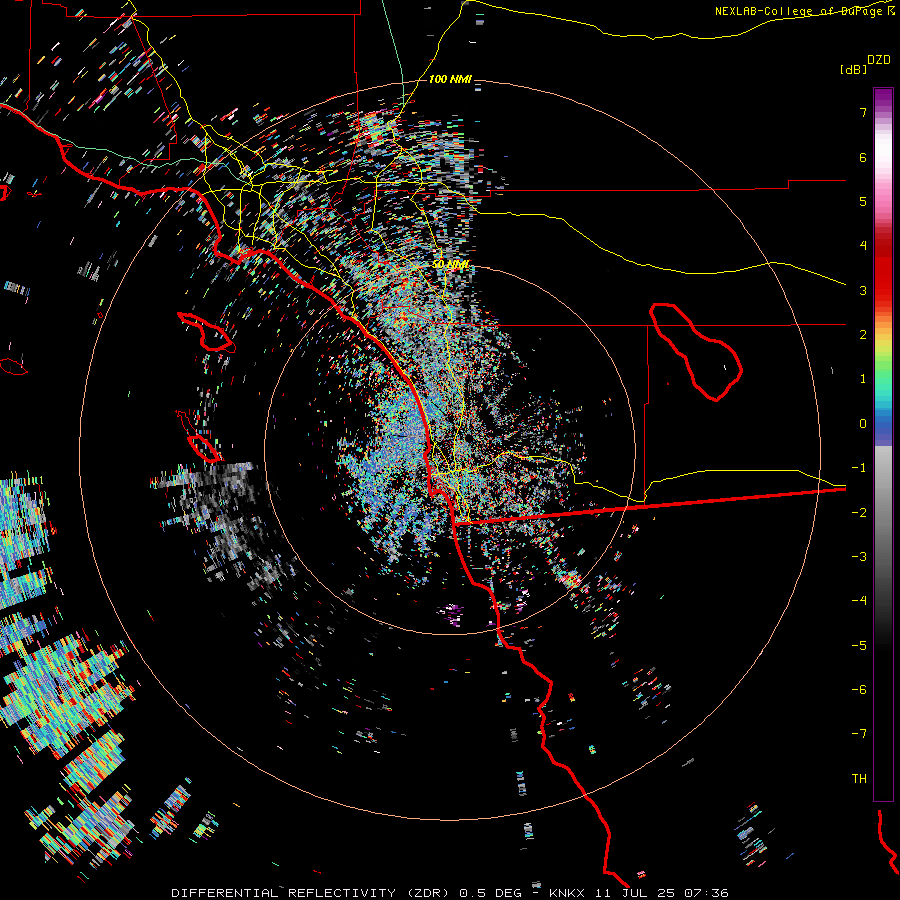Select the 6 value on the scale
The height and width of the screenshot is (900, 900).
click(x=863, y=157)
